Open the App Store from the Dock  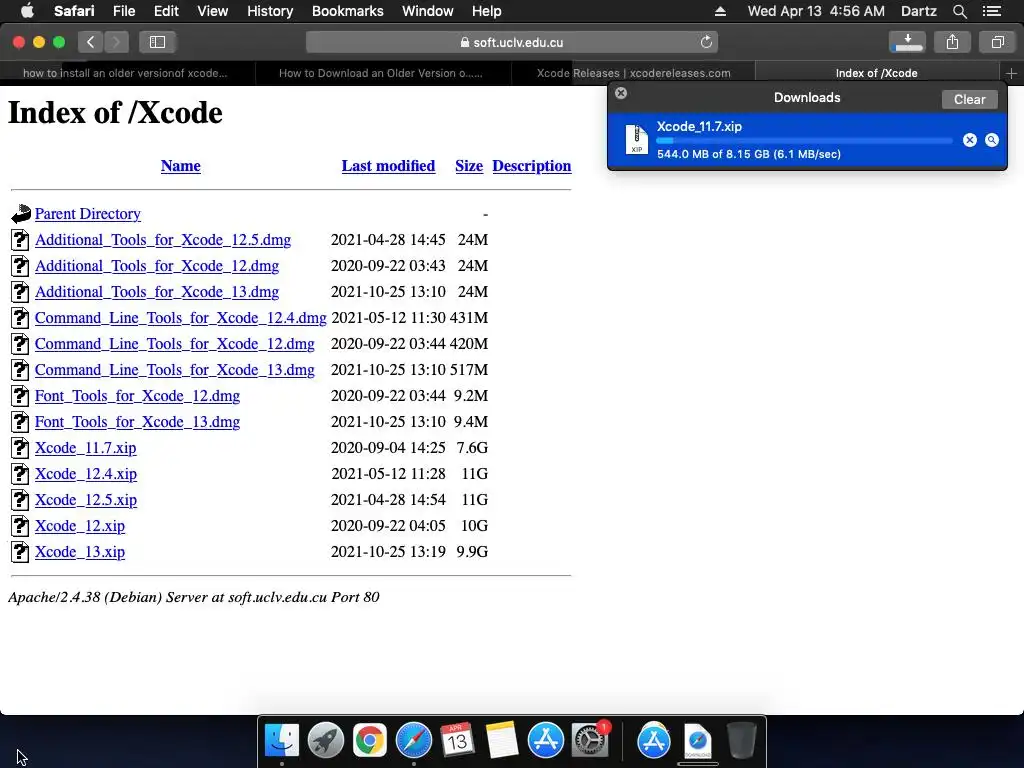point(545,741)
